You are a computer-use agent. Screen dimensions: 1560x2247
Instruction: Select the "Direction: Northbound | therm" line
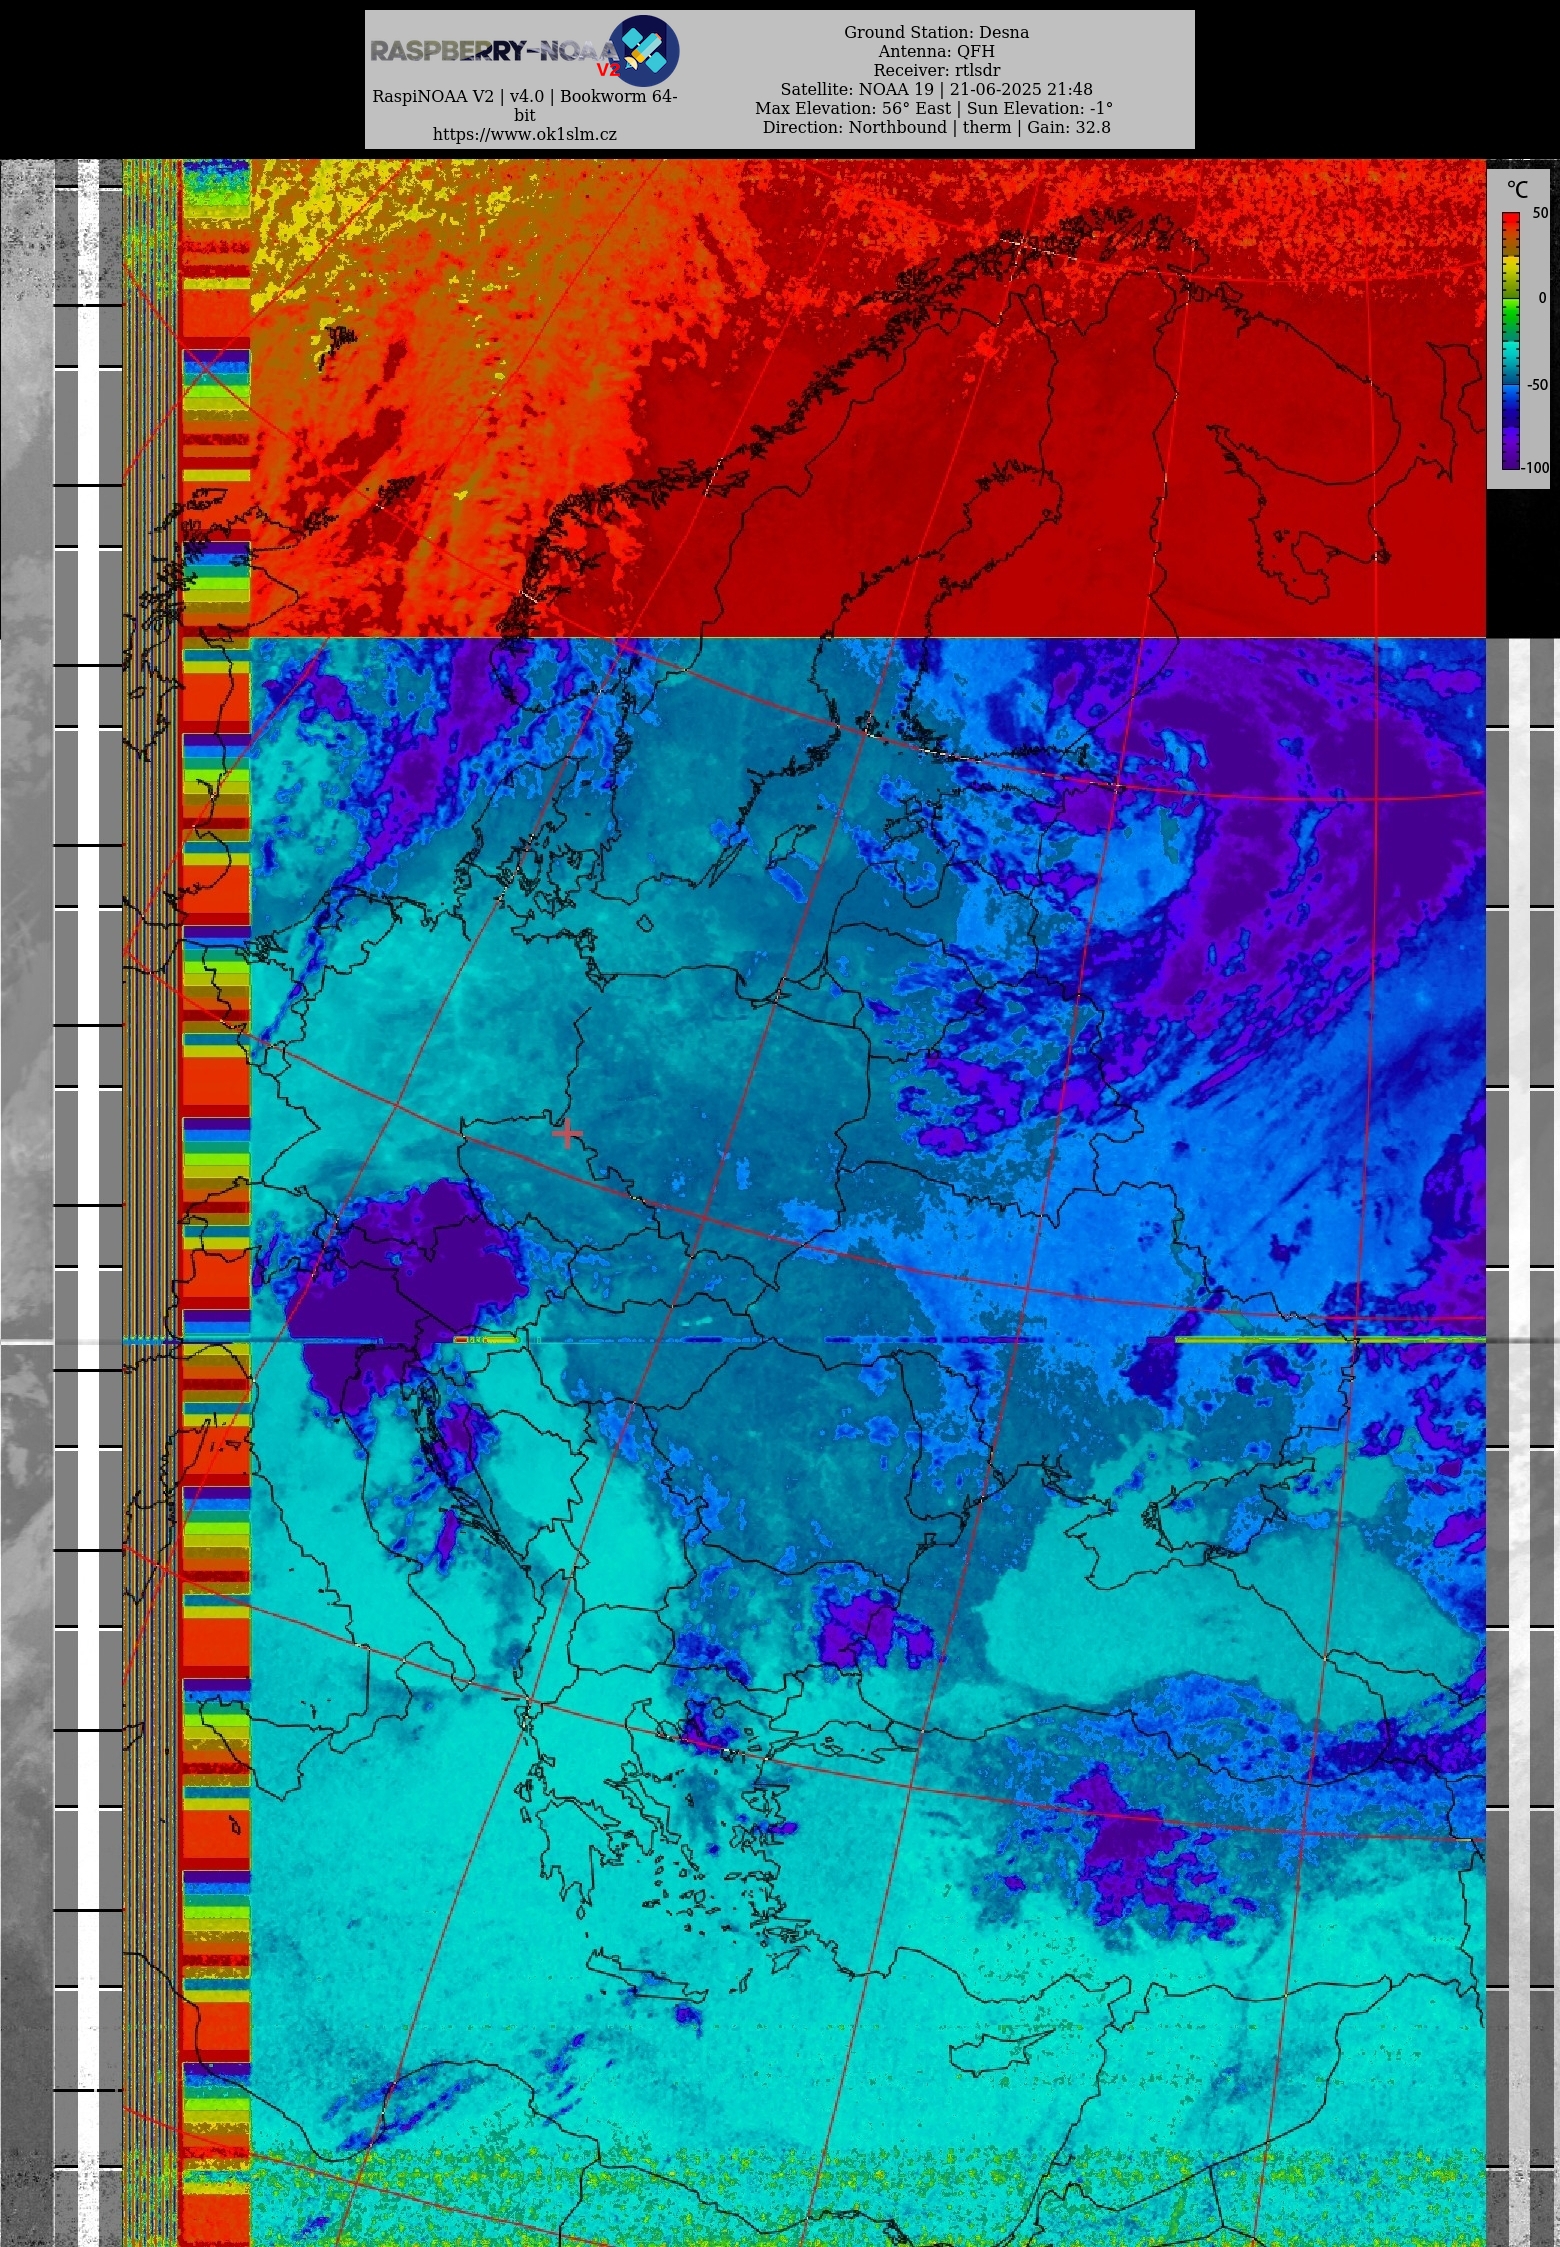point(936,127)
